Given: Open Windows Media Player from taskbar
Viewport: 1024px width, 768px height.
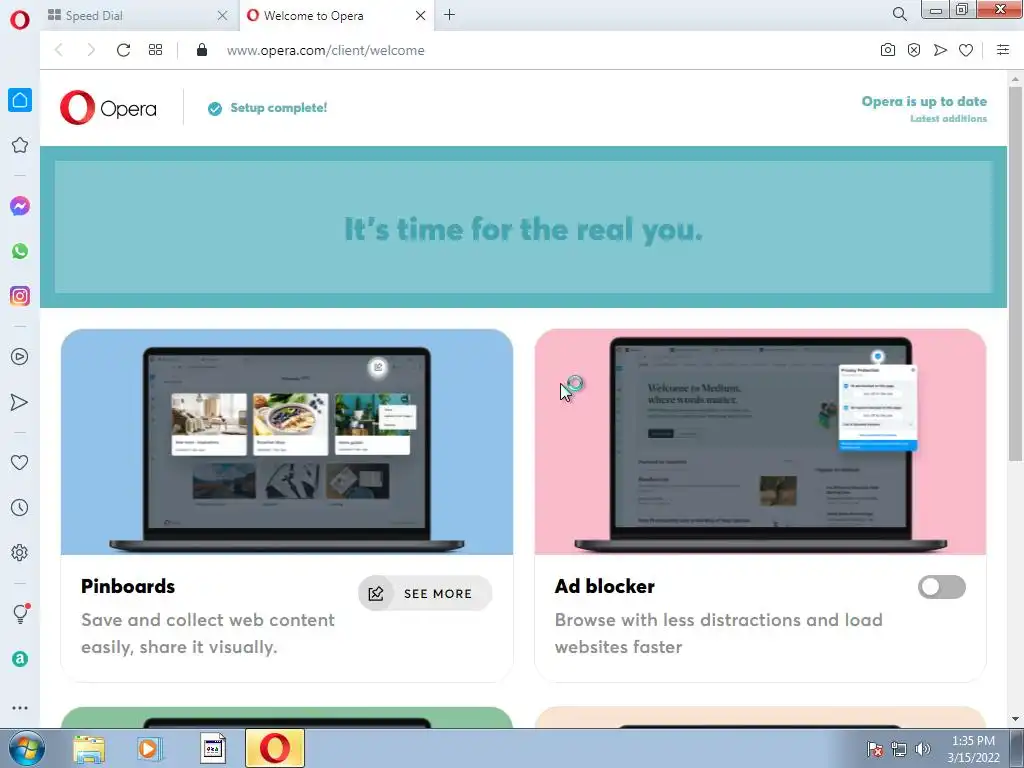Looking at the screenshot, I should pos(150,749).
